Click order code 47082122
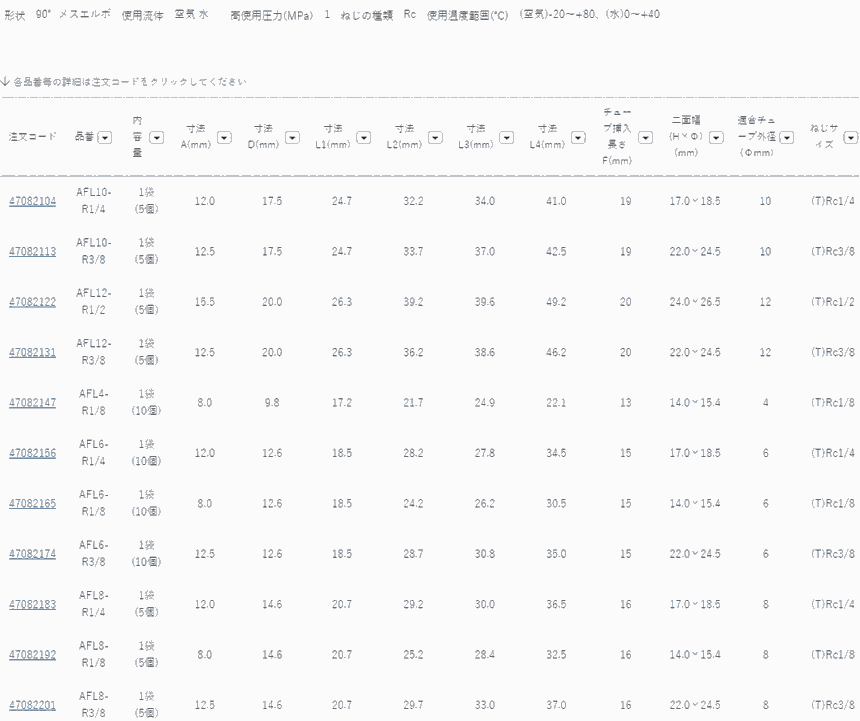This screenshot has width=860, height=721. 33,302
